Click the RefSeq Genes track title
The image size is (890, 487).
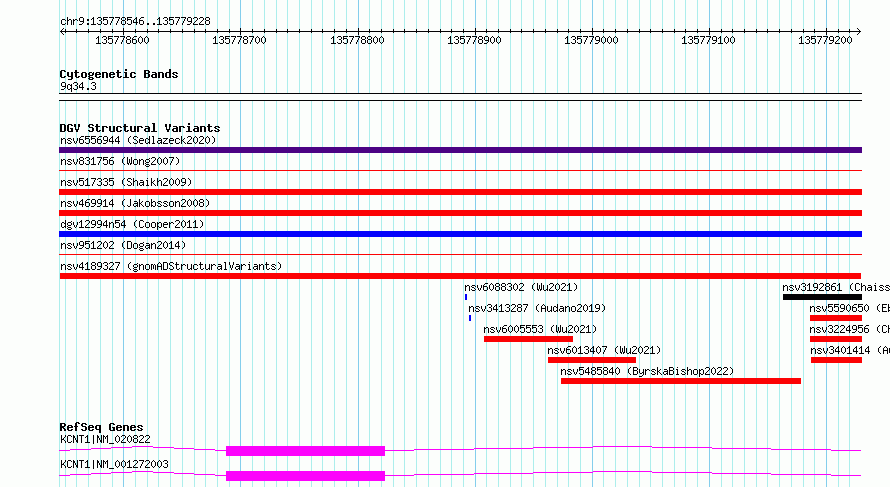(102, 427)
